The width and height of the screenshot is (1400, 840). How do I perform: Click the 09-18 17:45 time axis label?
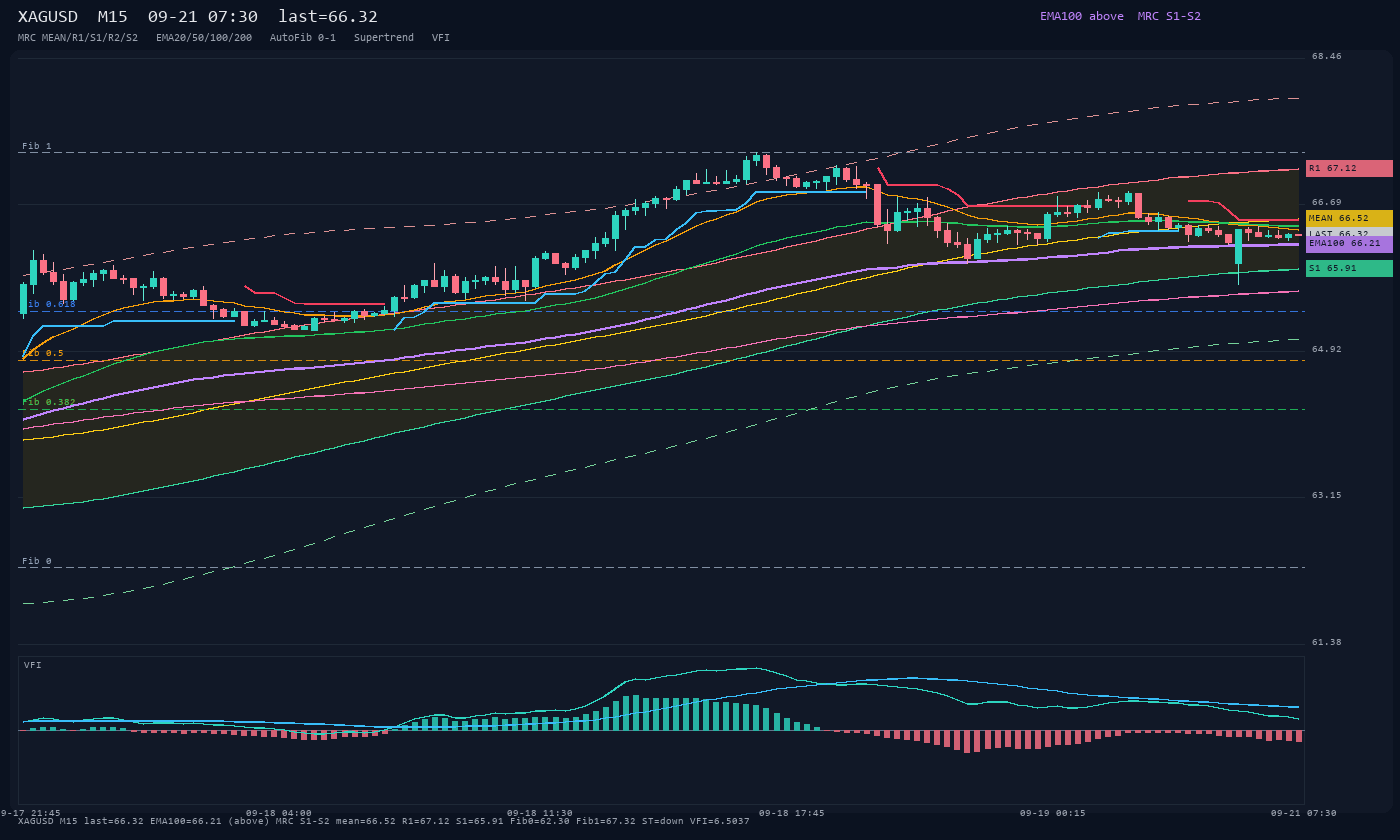792,813
